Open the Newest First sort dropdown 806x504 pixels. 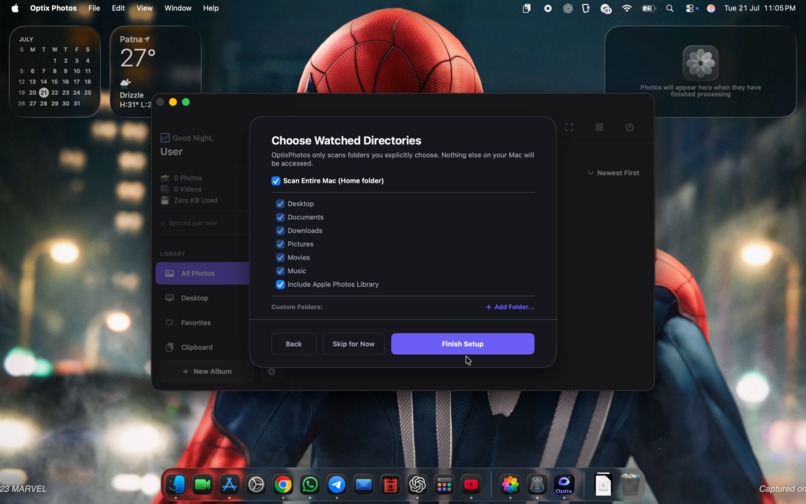[613, 173]
